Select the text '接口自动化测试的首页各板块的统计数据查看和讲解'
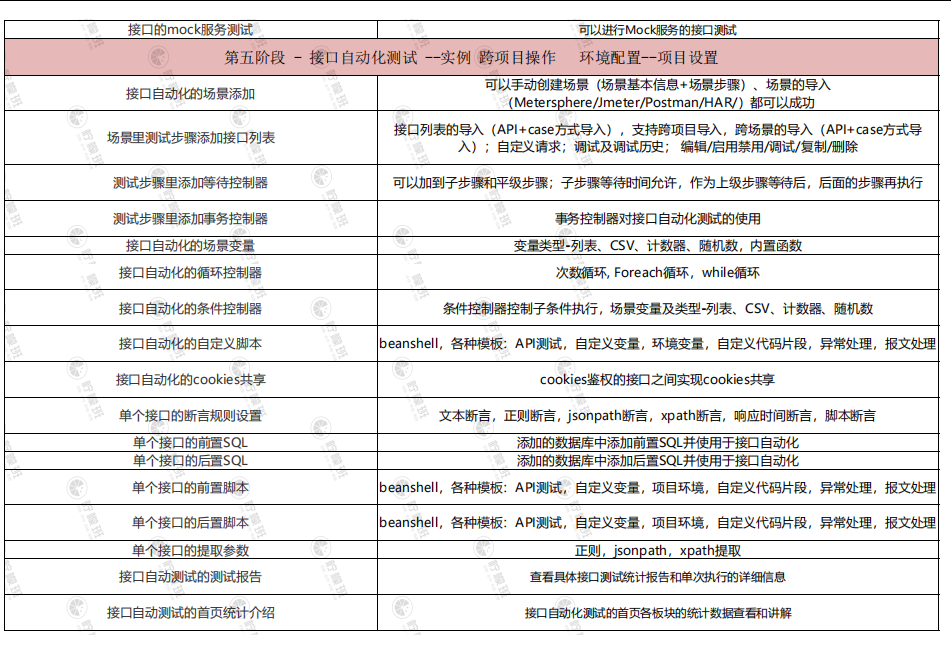The image size is (951, 668). [x=657, y=613]
